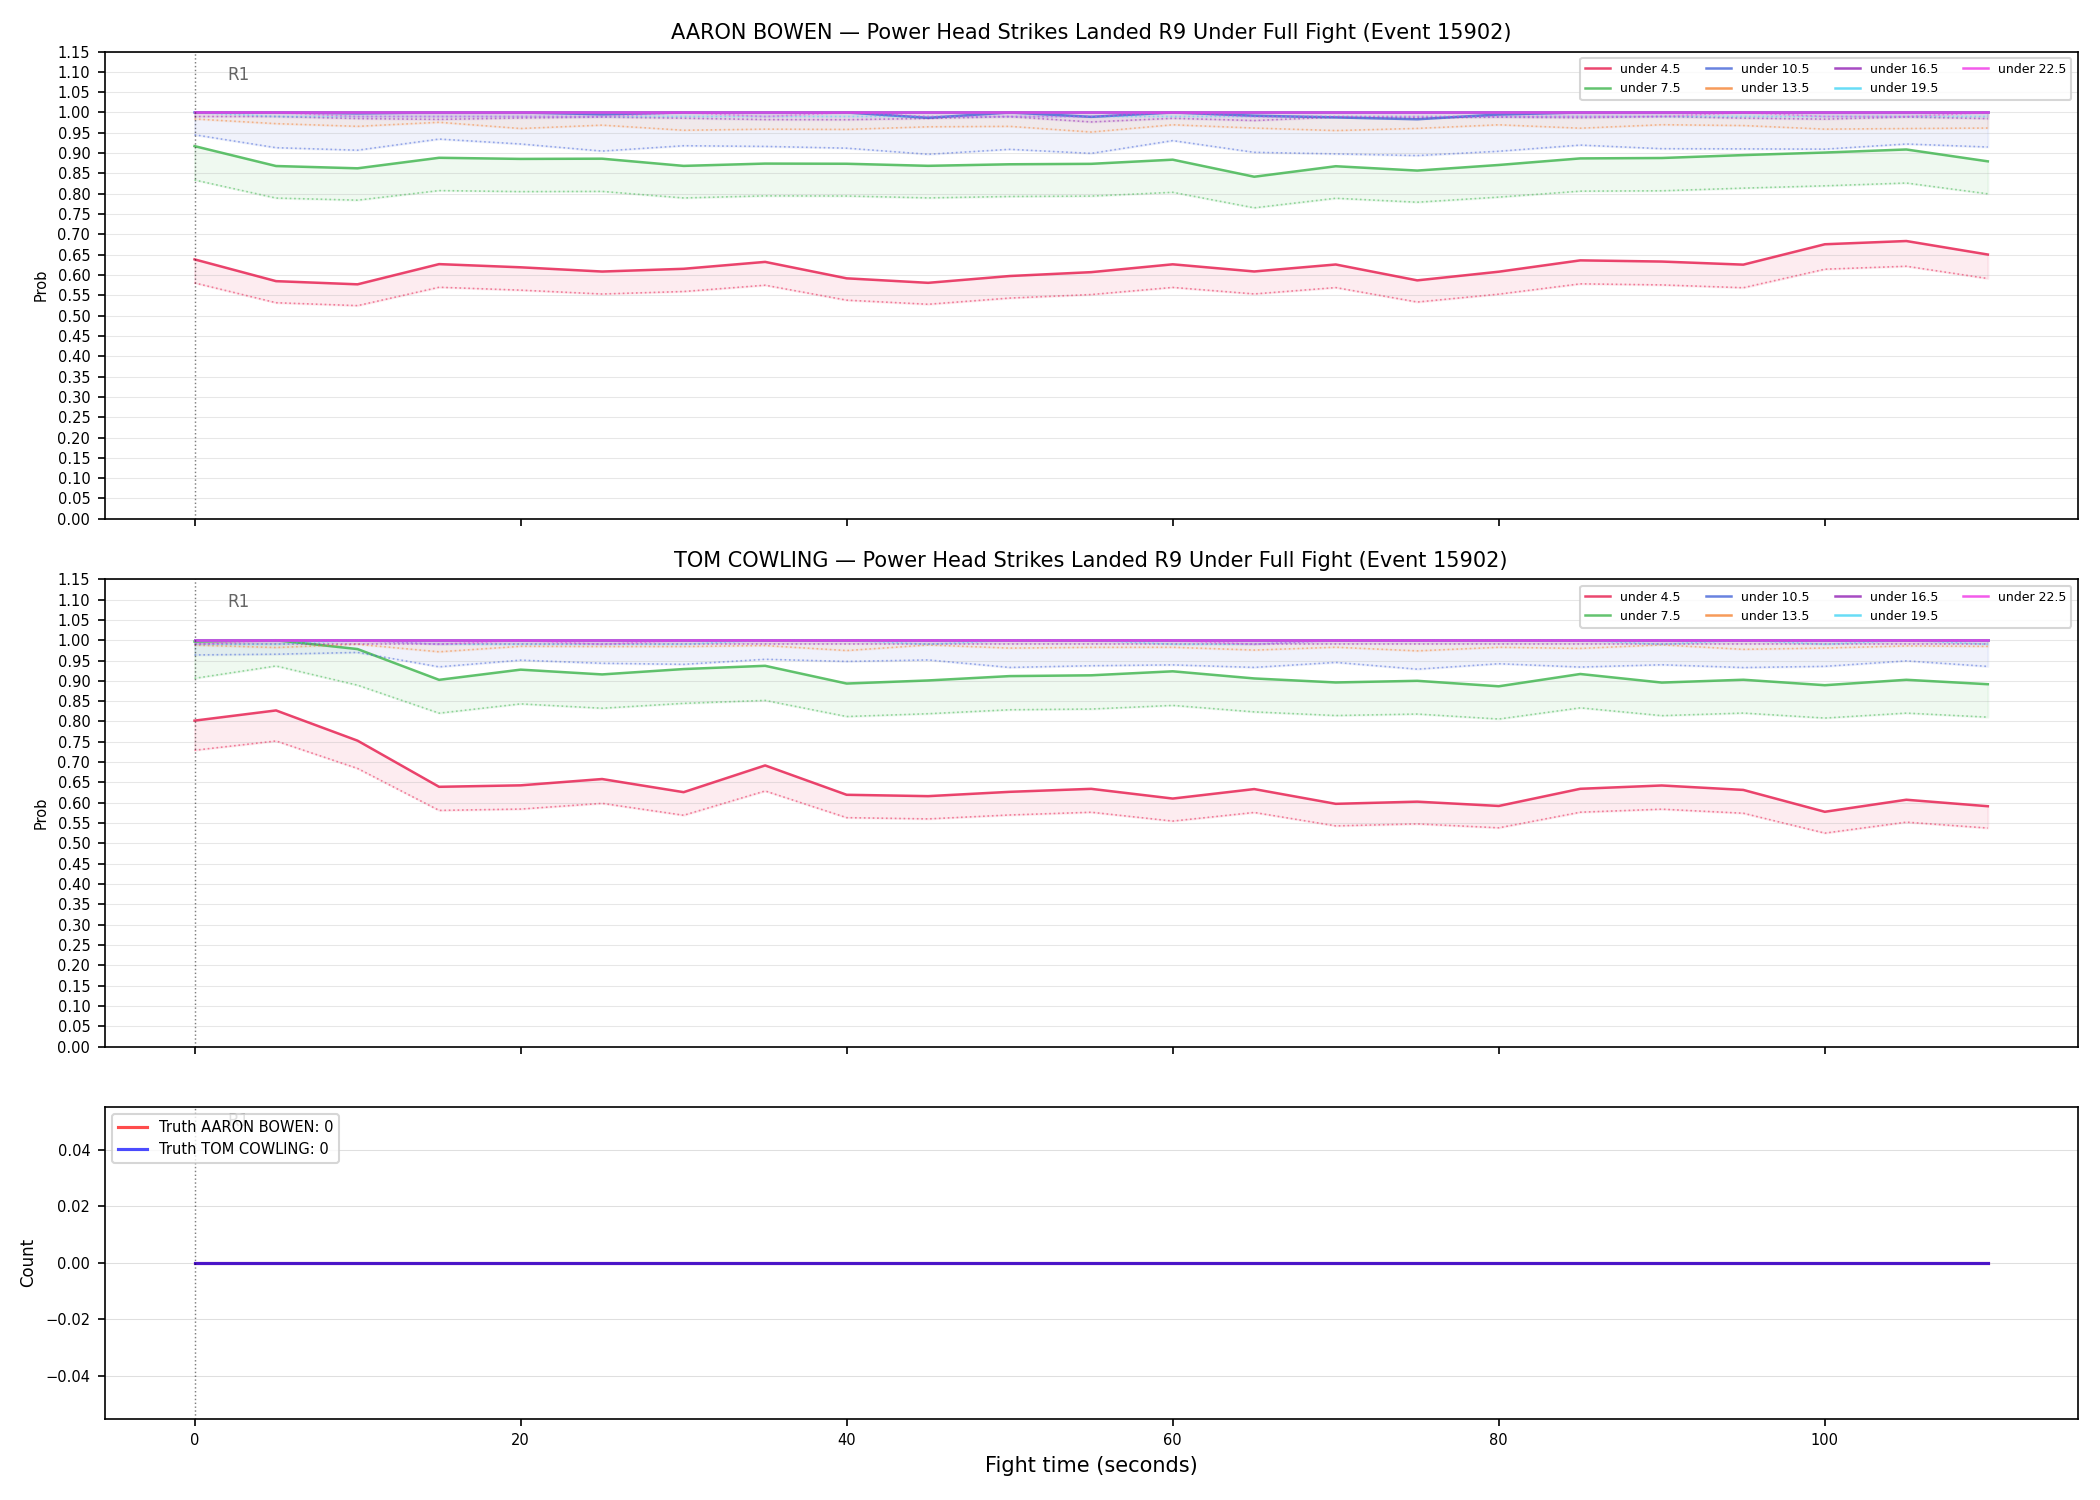Click the '−0.04' tick on the Count axis
This screenshot has height=1500, width=2100.
(68, 1376)
